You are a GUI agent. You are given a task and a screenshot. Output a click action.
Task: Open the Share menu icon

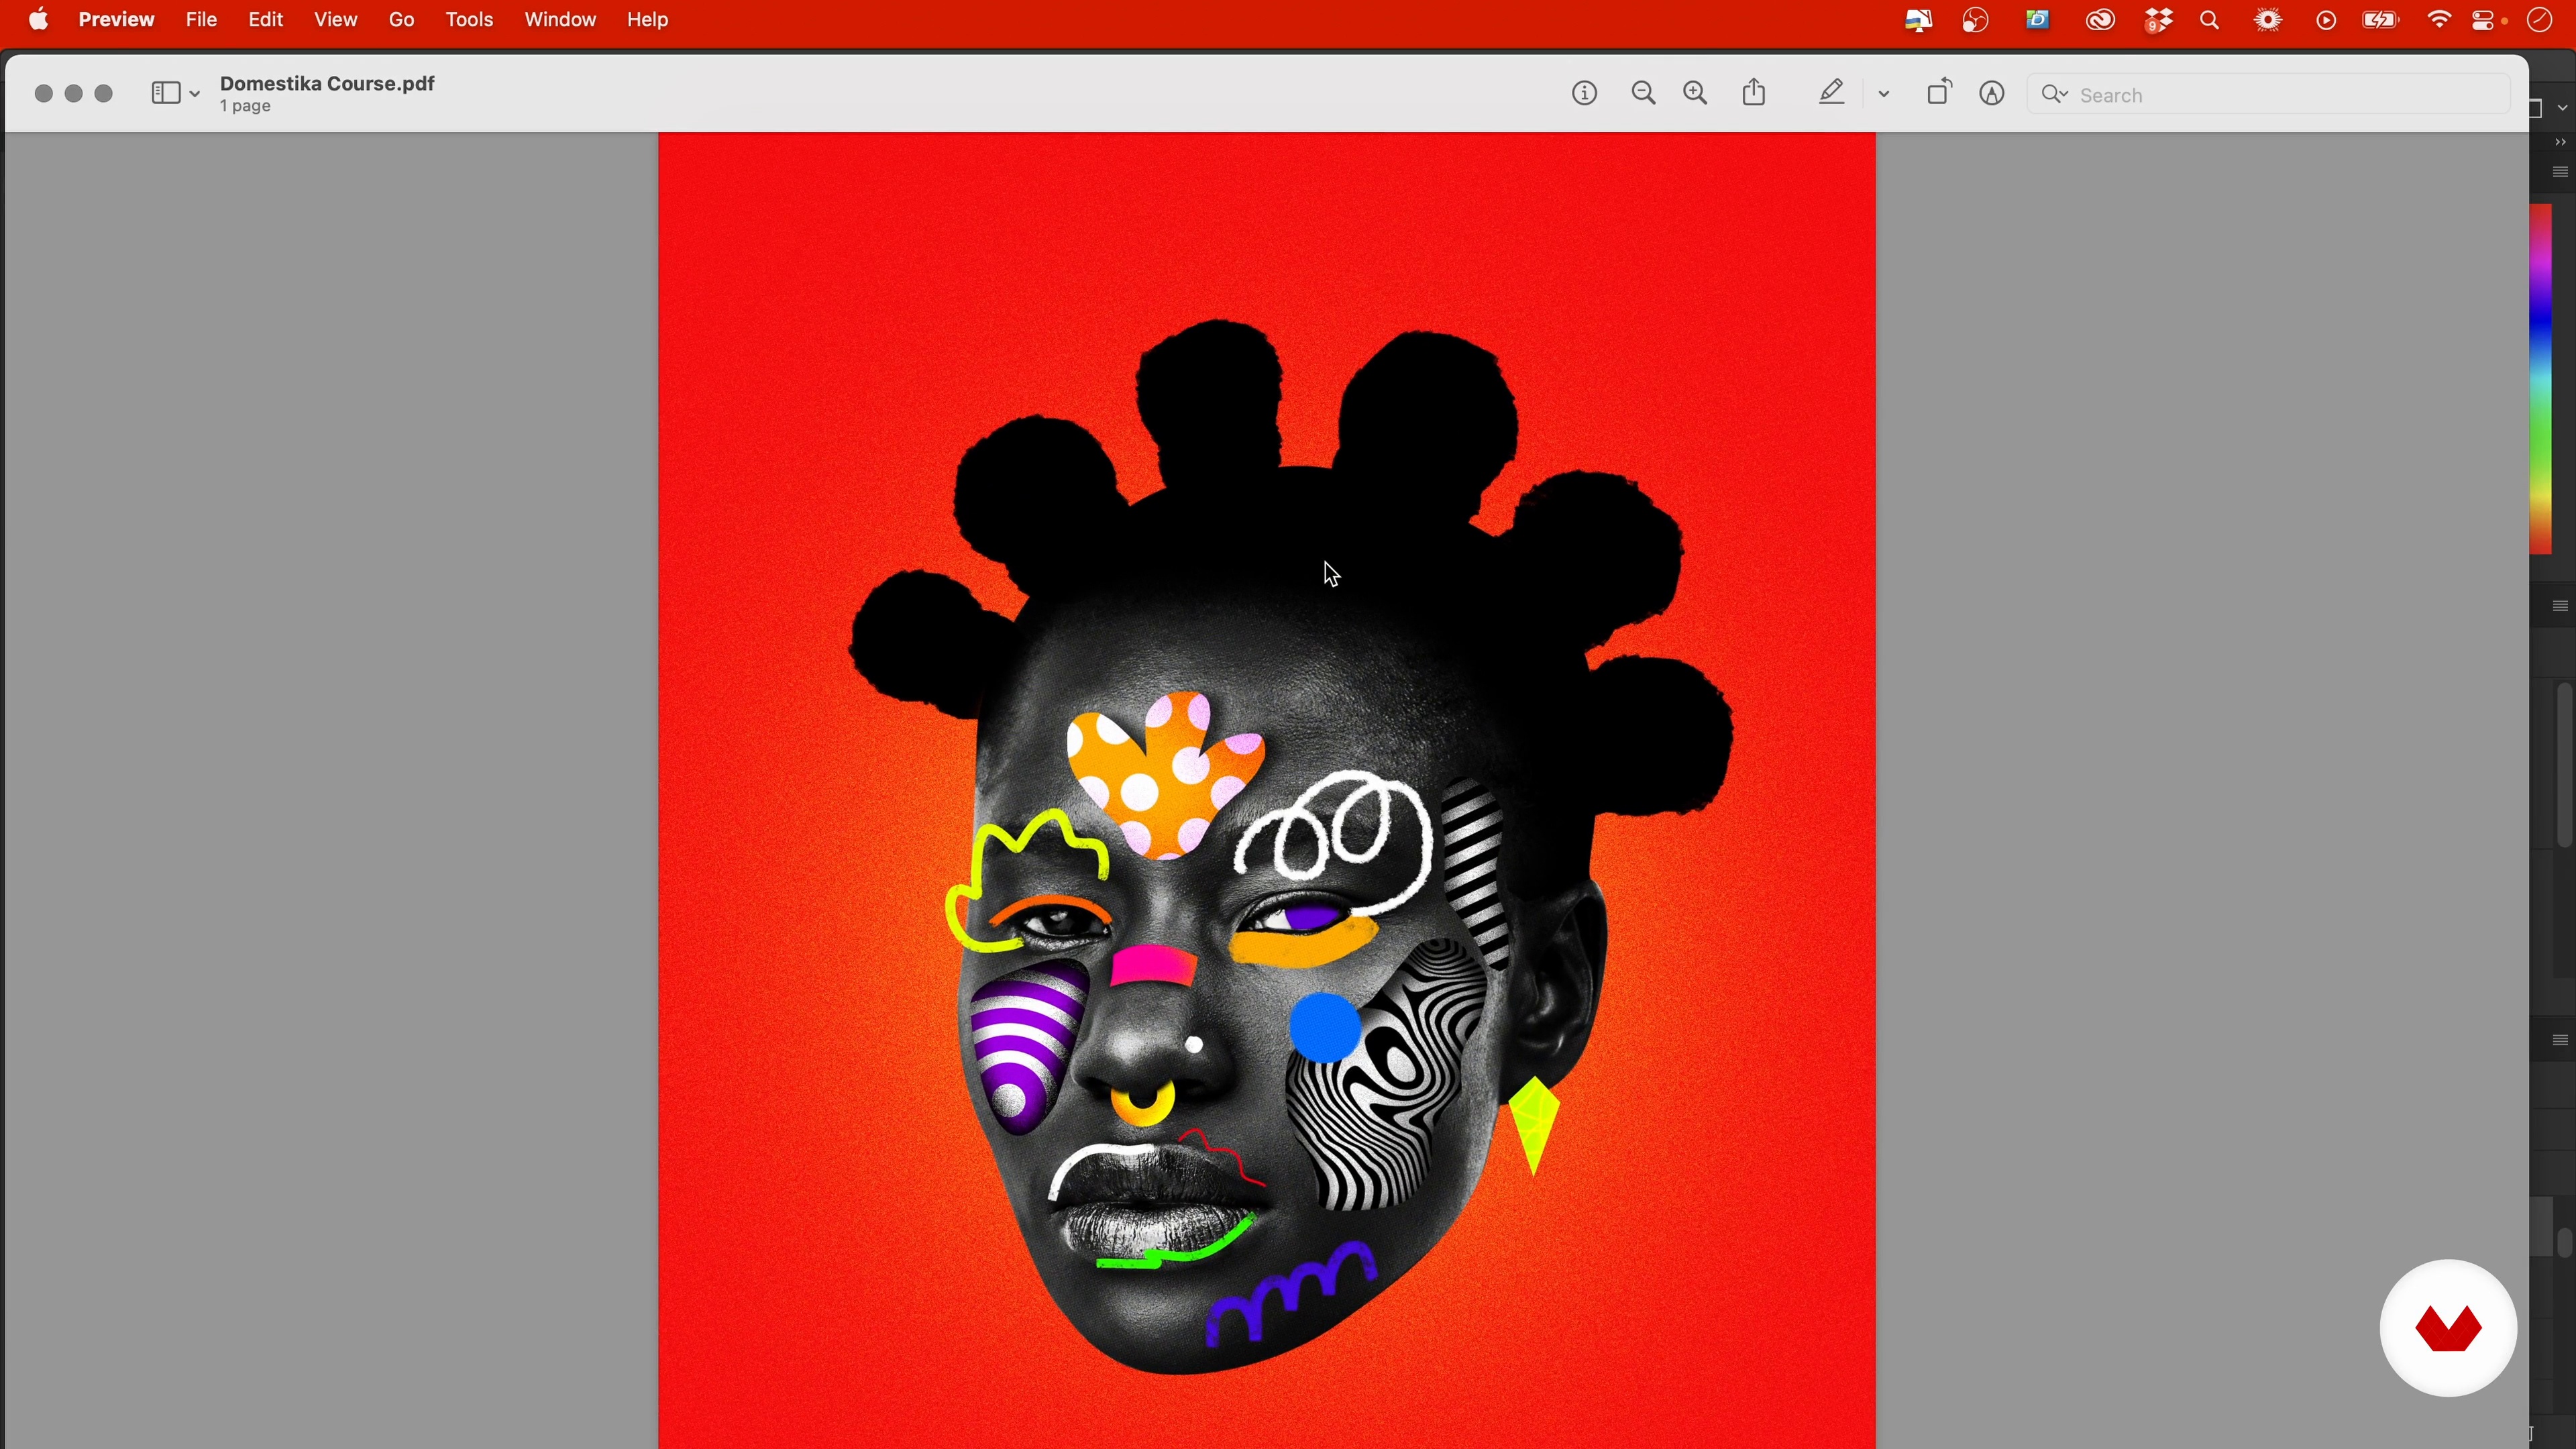pos(1755,93)
